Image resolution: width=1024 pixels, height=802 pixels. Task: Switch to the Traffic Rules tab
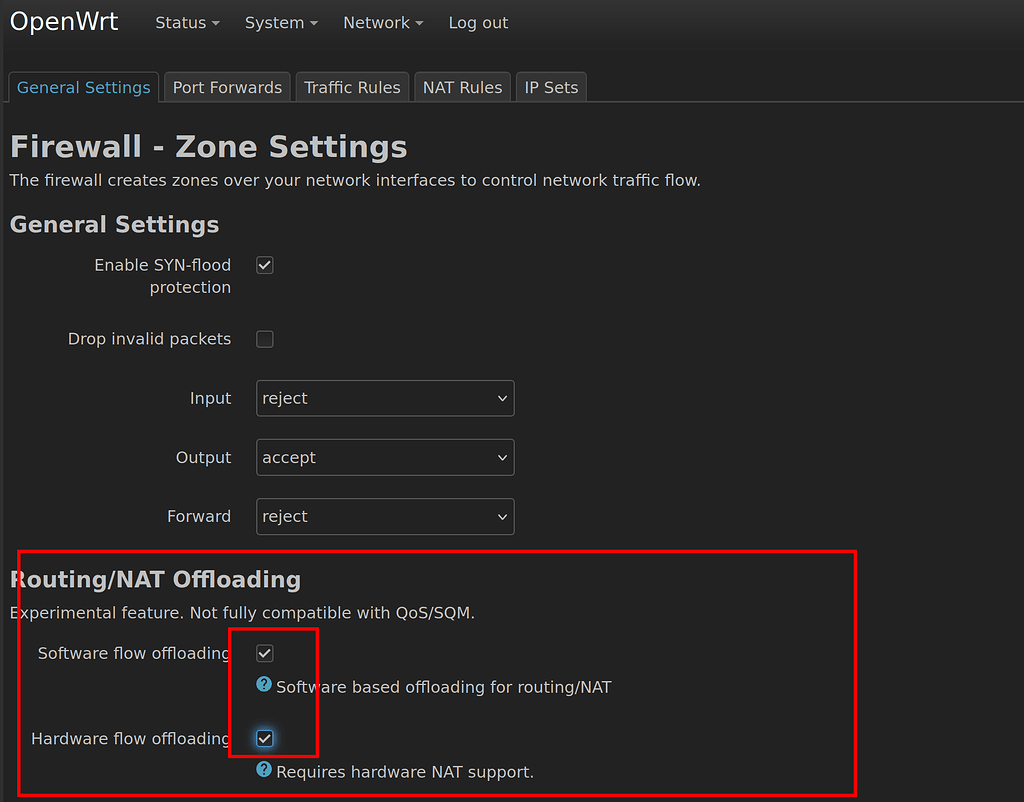tap(351, 87)
